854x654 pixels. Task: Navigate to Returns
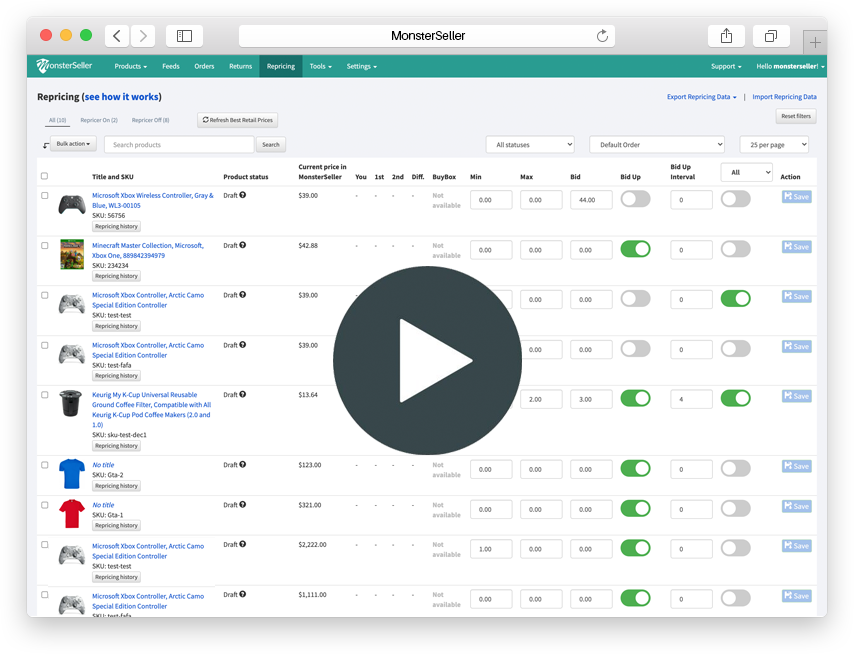coord(240,66)
